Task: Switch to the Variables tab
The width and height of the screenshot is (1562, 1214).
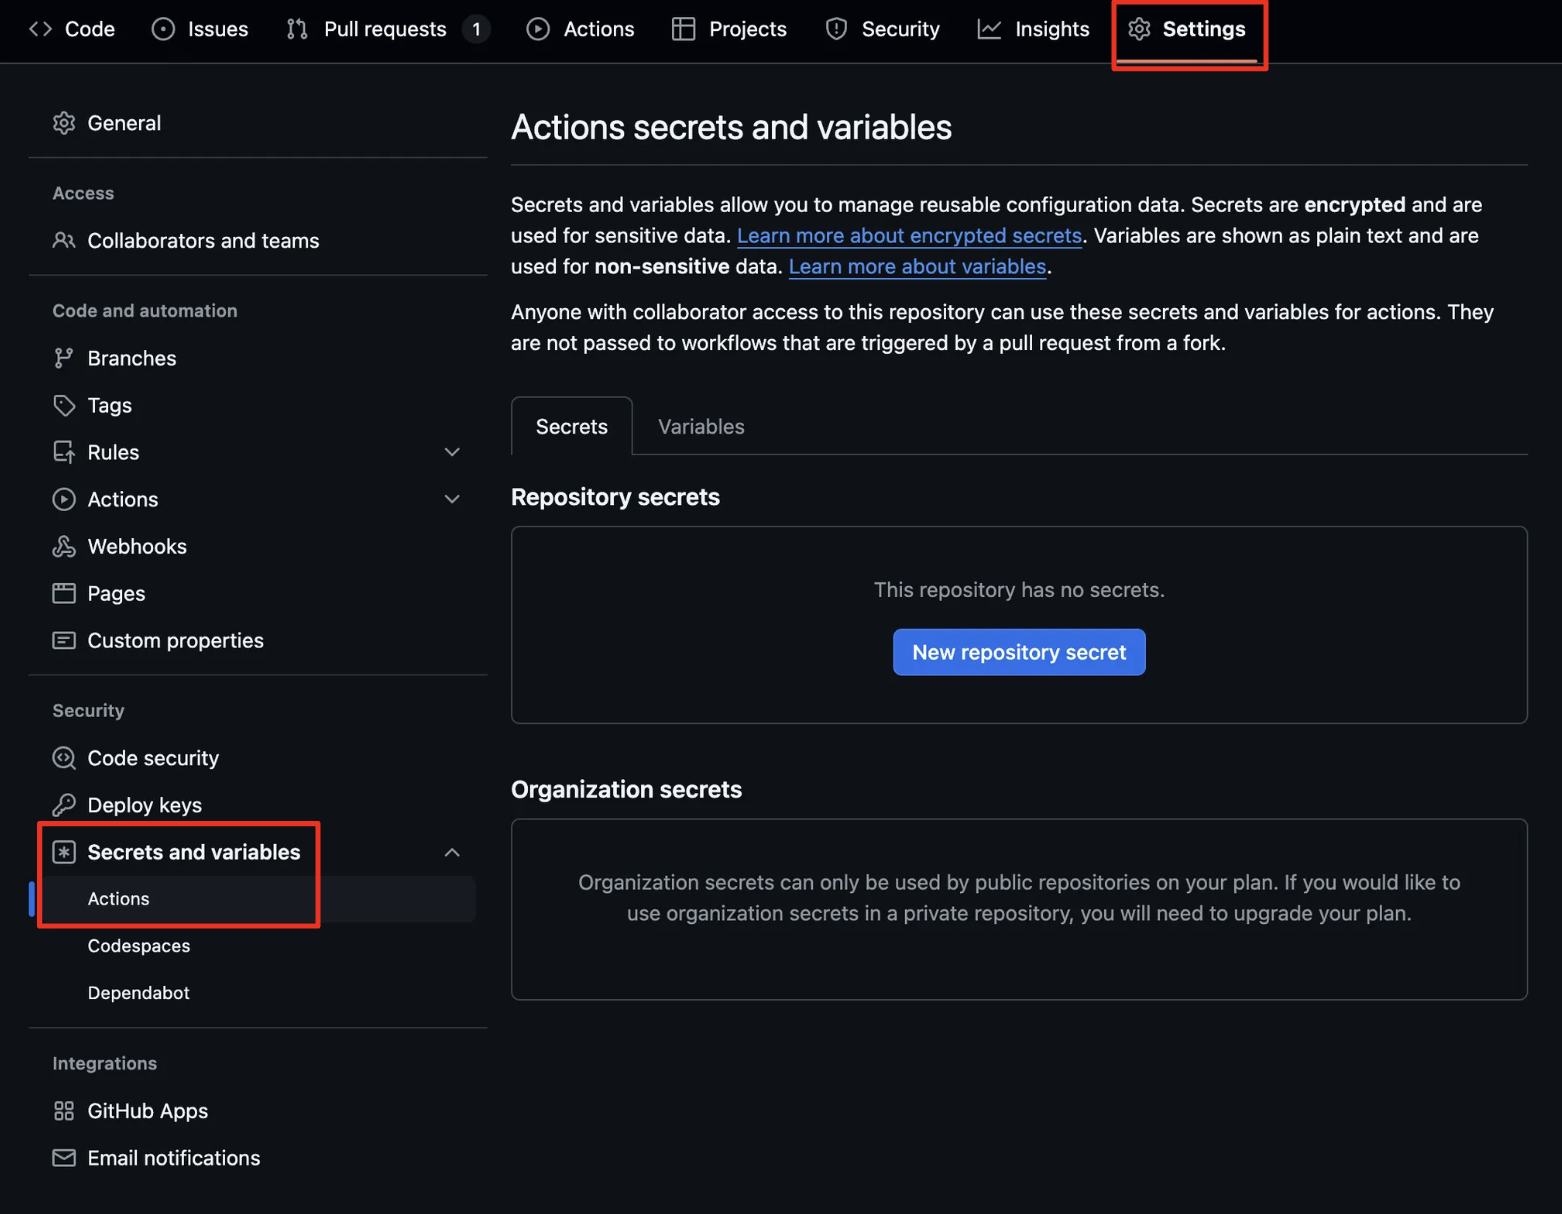Action: coord(701,427)
